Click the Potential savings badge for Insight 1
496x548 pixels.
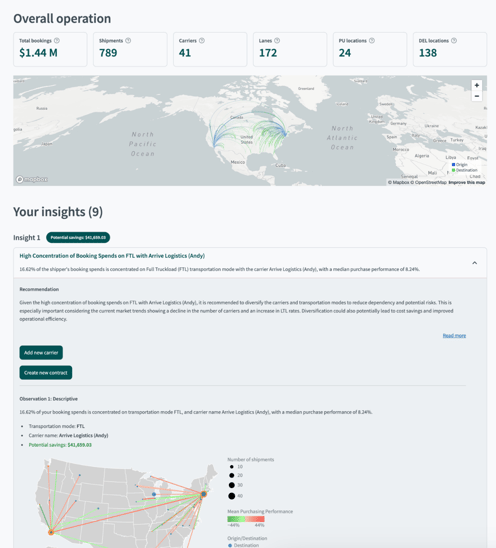78,238
